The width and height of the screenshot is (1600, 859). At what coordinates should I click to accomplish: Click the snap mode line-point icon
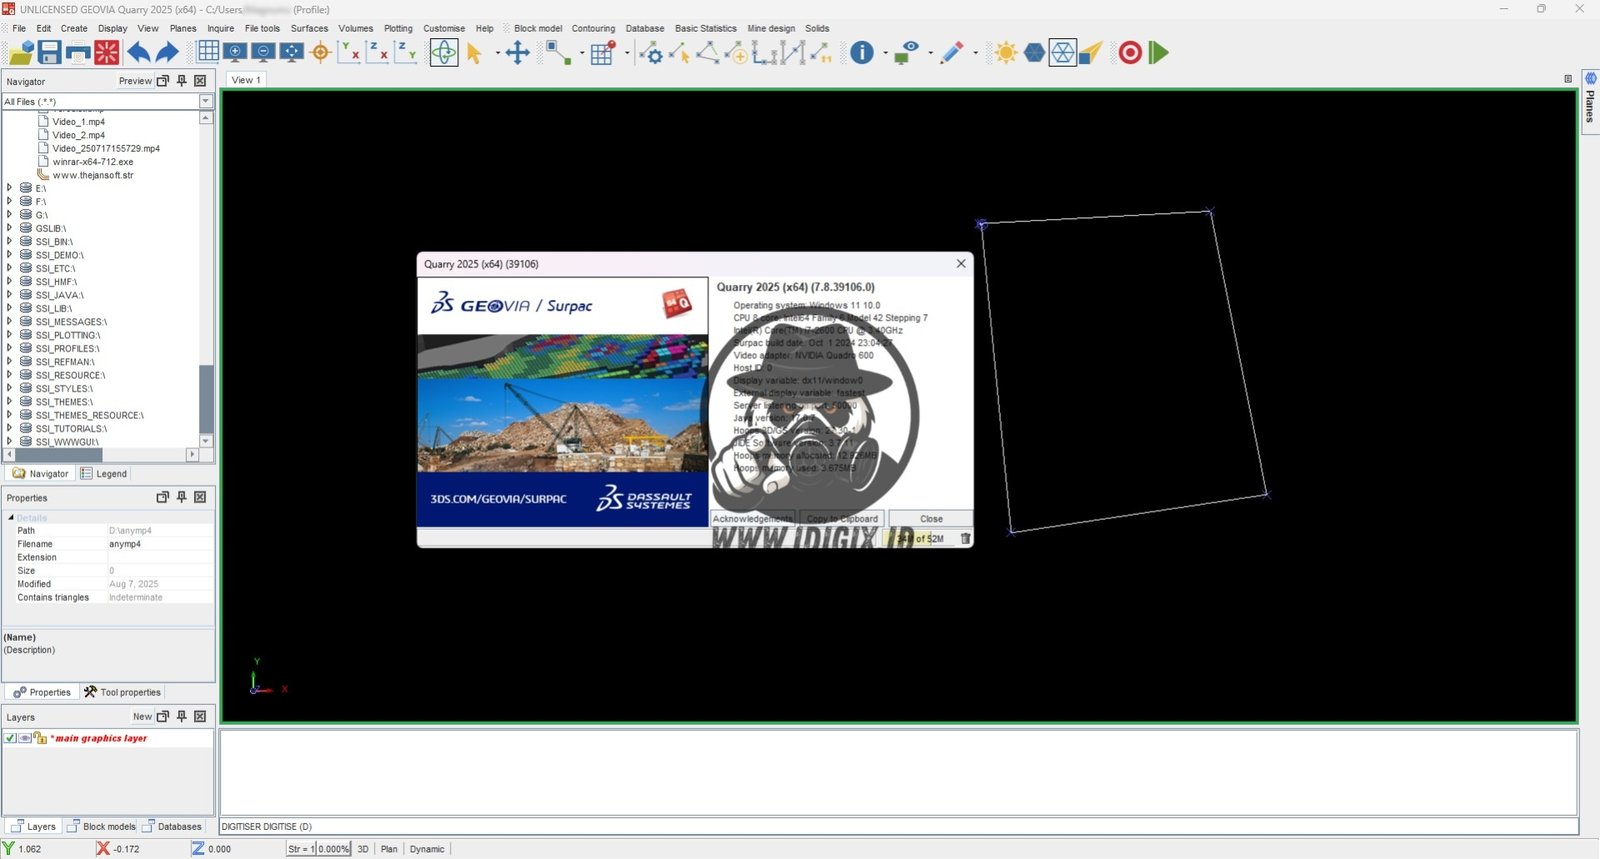(558, 52)
